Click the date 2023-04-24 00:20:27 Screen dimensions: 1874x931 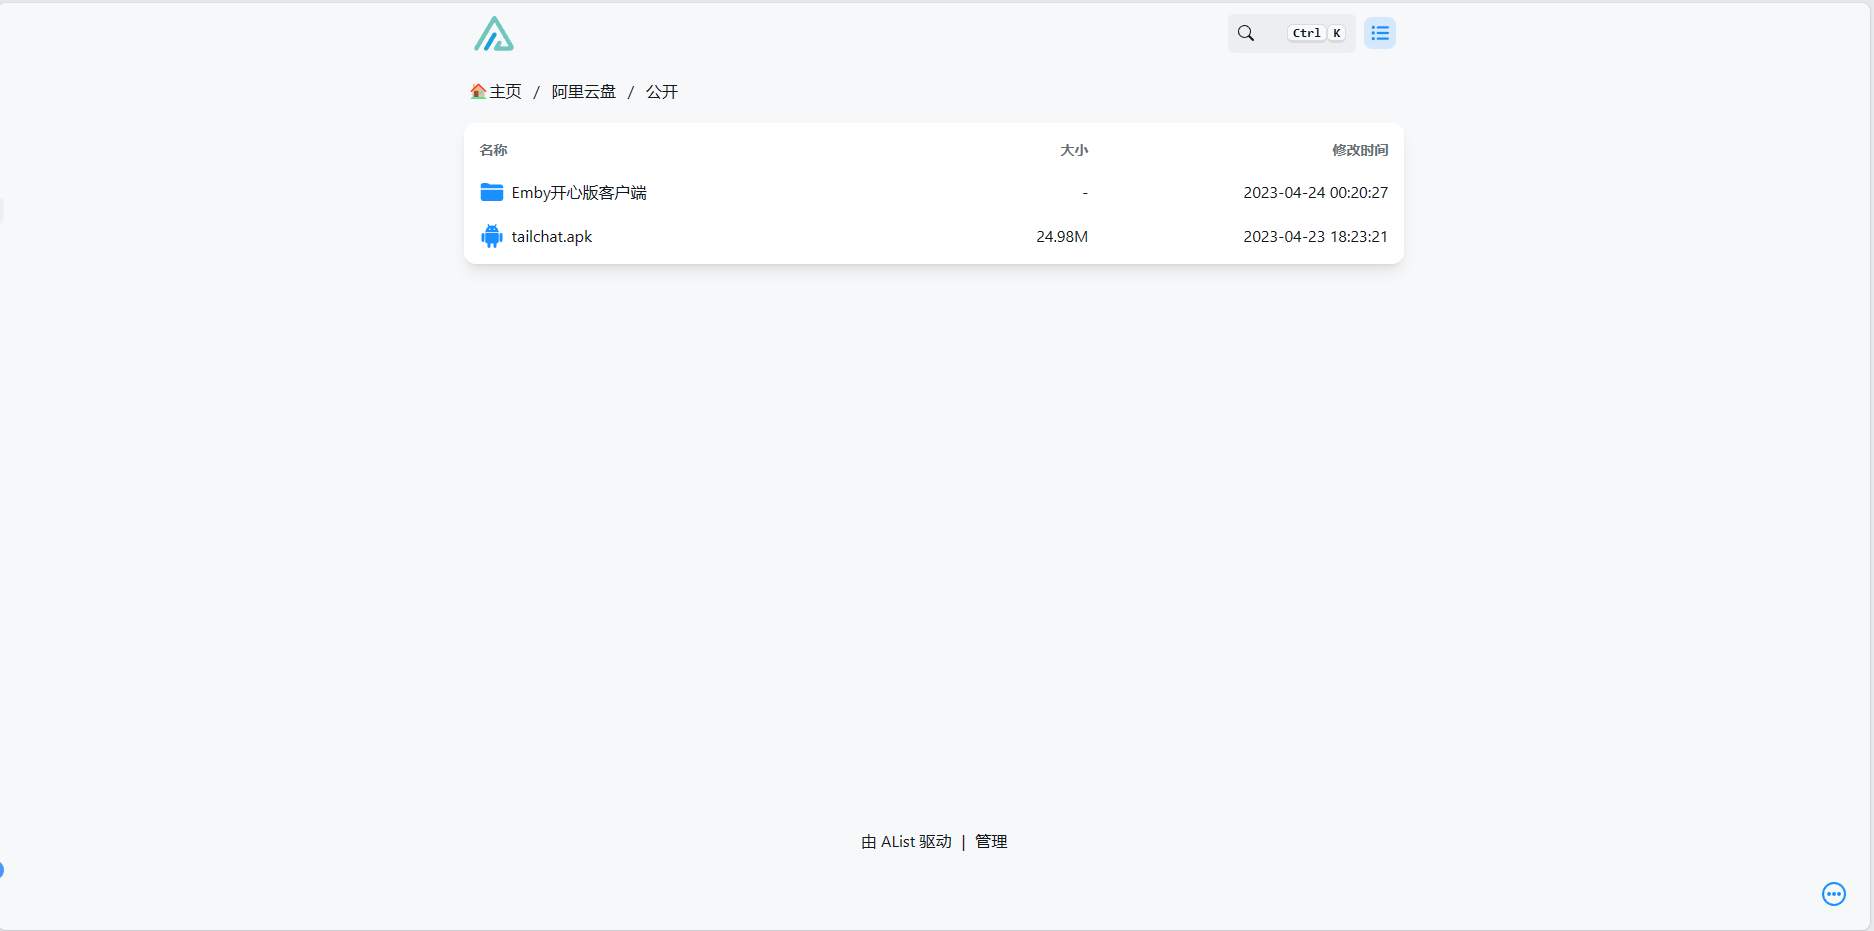pos(1316,192)
